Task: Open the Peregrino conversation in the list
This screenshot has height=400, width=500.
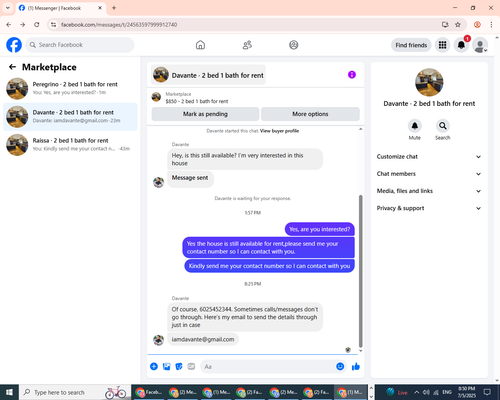Action: click(70, 89)
